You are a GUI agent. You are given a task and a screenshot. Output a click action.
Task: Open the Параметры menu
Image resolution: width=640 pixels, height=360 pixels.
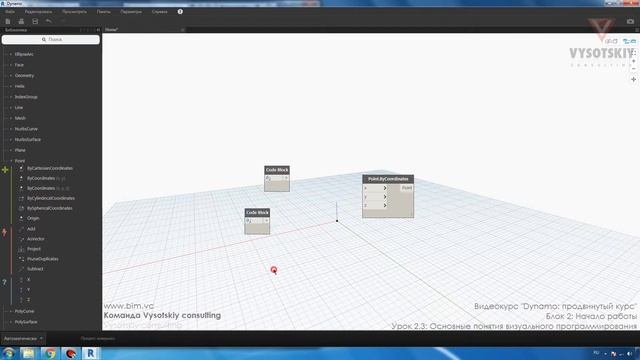pyautogui.click(x=131, y=12)
